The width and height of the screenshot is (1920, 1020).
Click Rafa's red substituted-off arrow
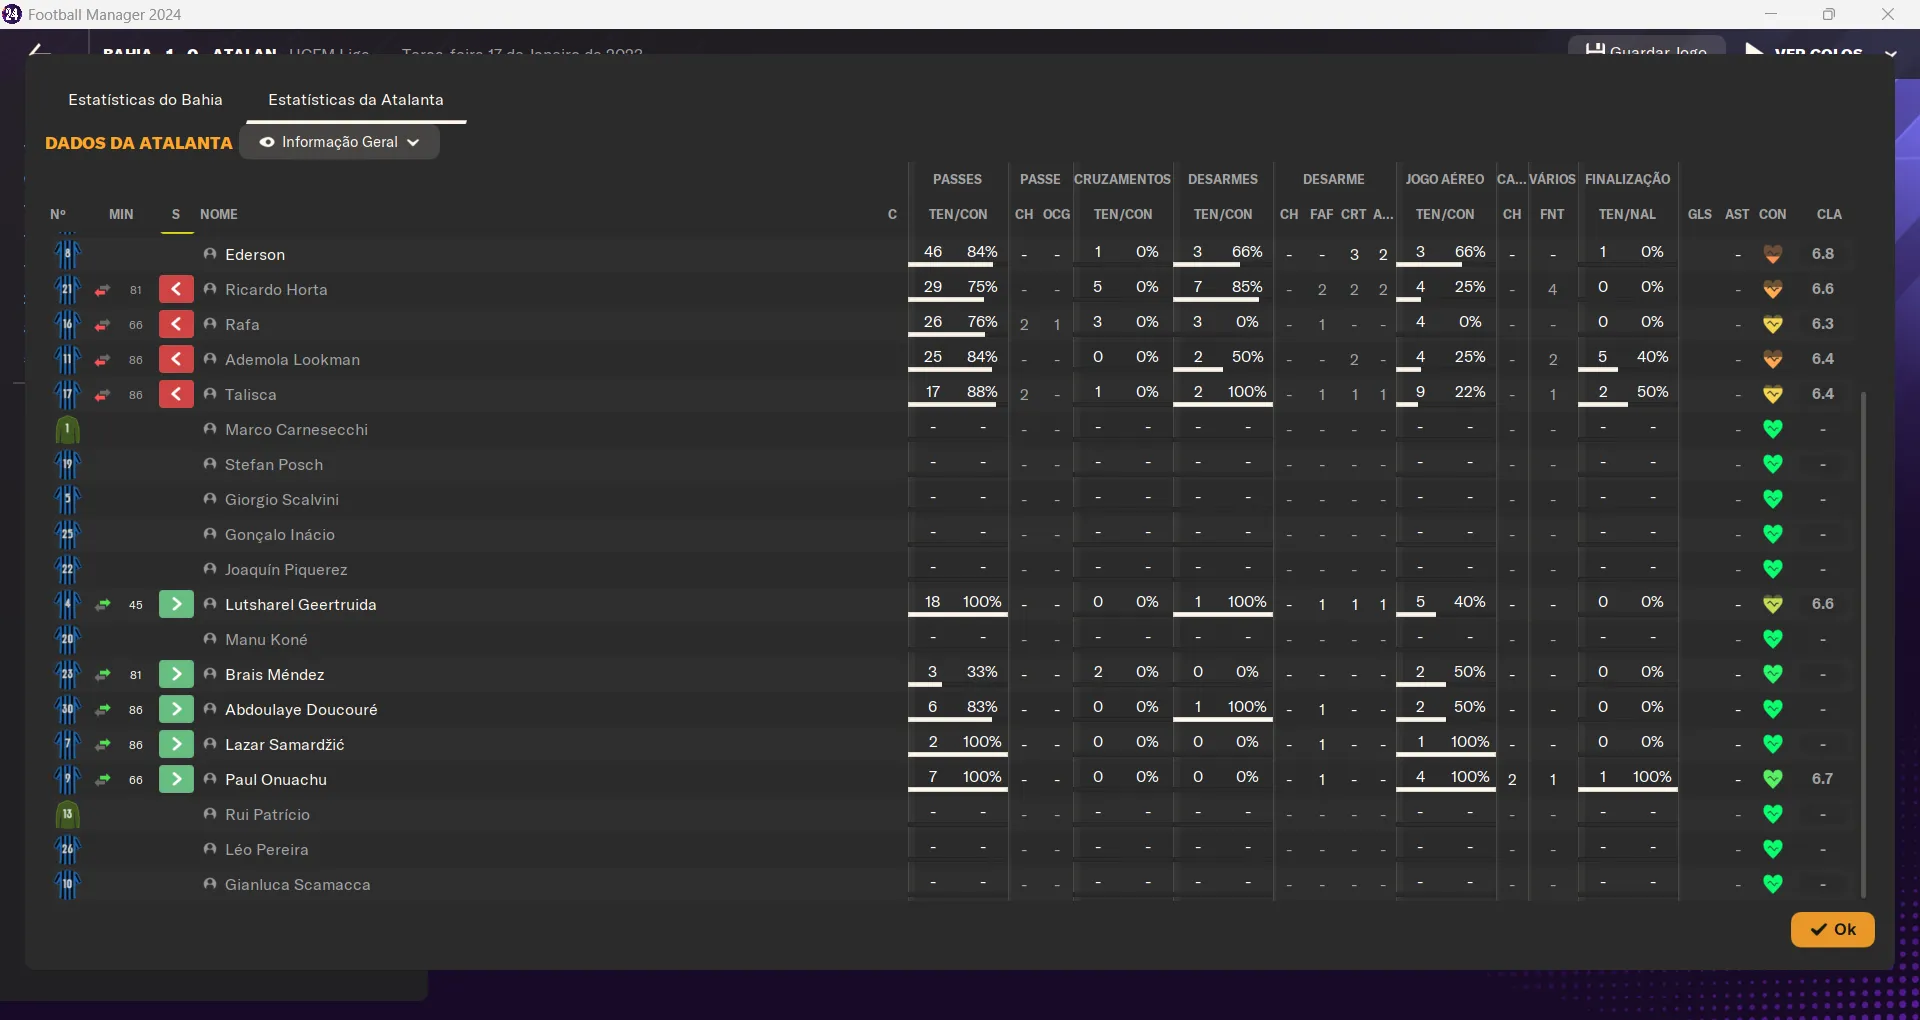(x=176, y=325)
